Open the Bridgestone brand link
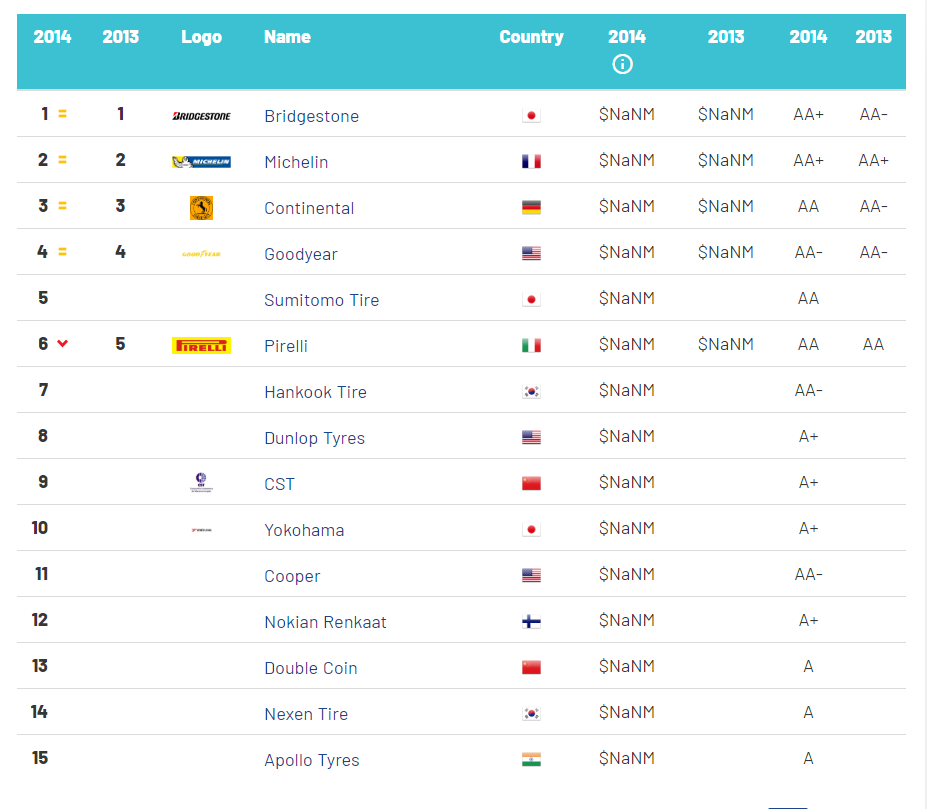927x809 pixels. pos(312,116)
